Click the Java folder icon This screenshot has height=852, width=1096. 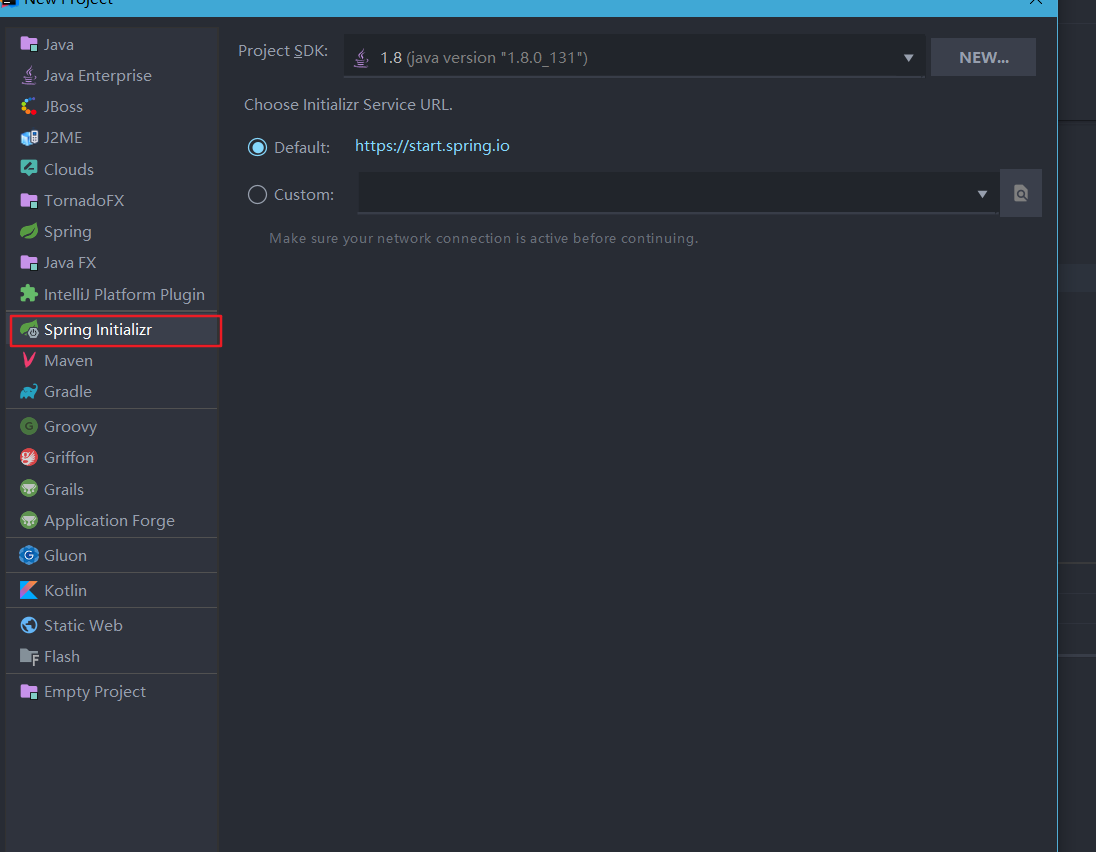click(29, 44)
